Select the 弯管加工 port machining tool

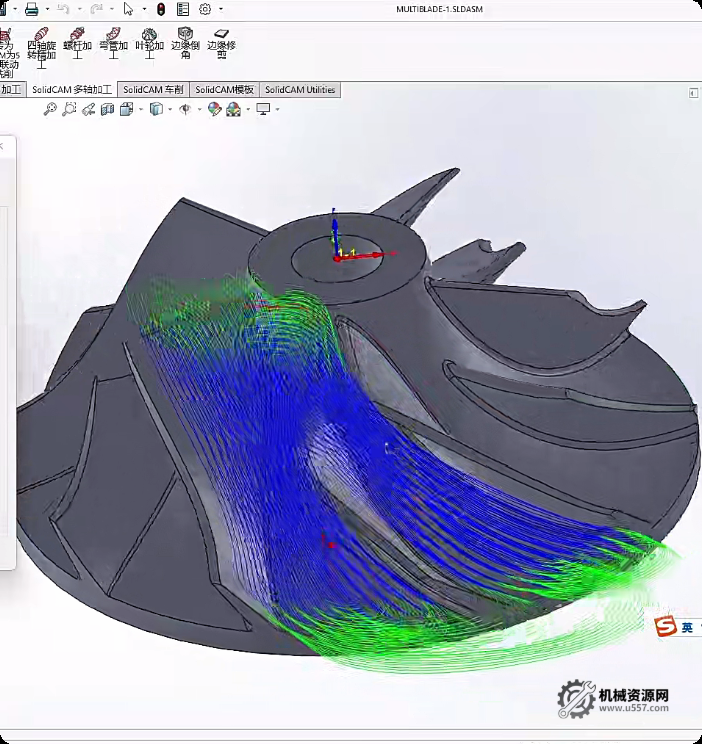(113, 44)
